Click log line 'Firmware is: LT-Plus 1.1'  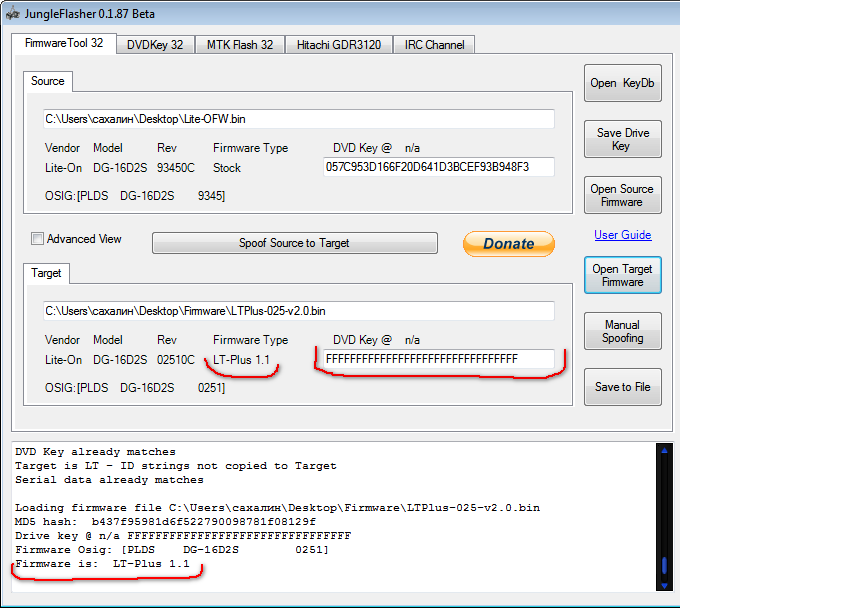pos(102,564)
